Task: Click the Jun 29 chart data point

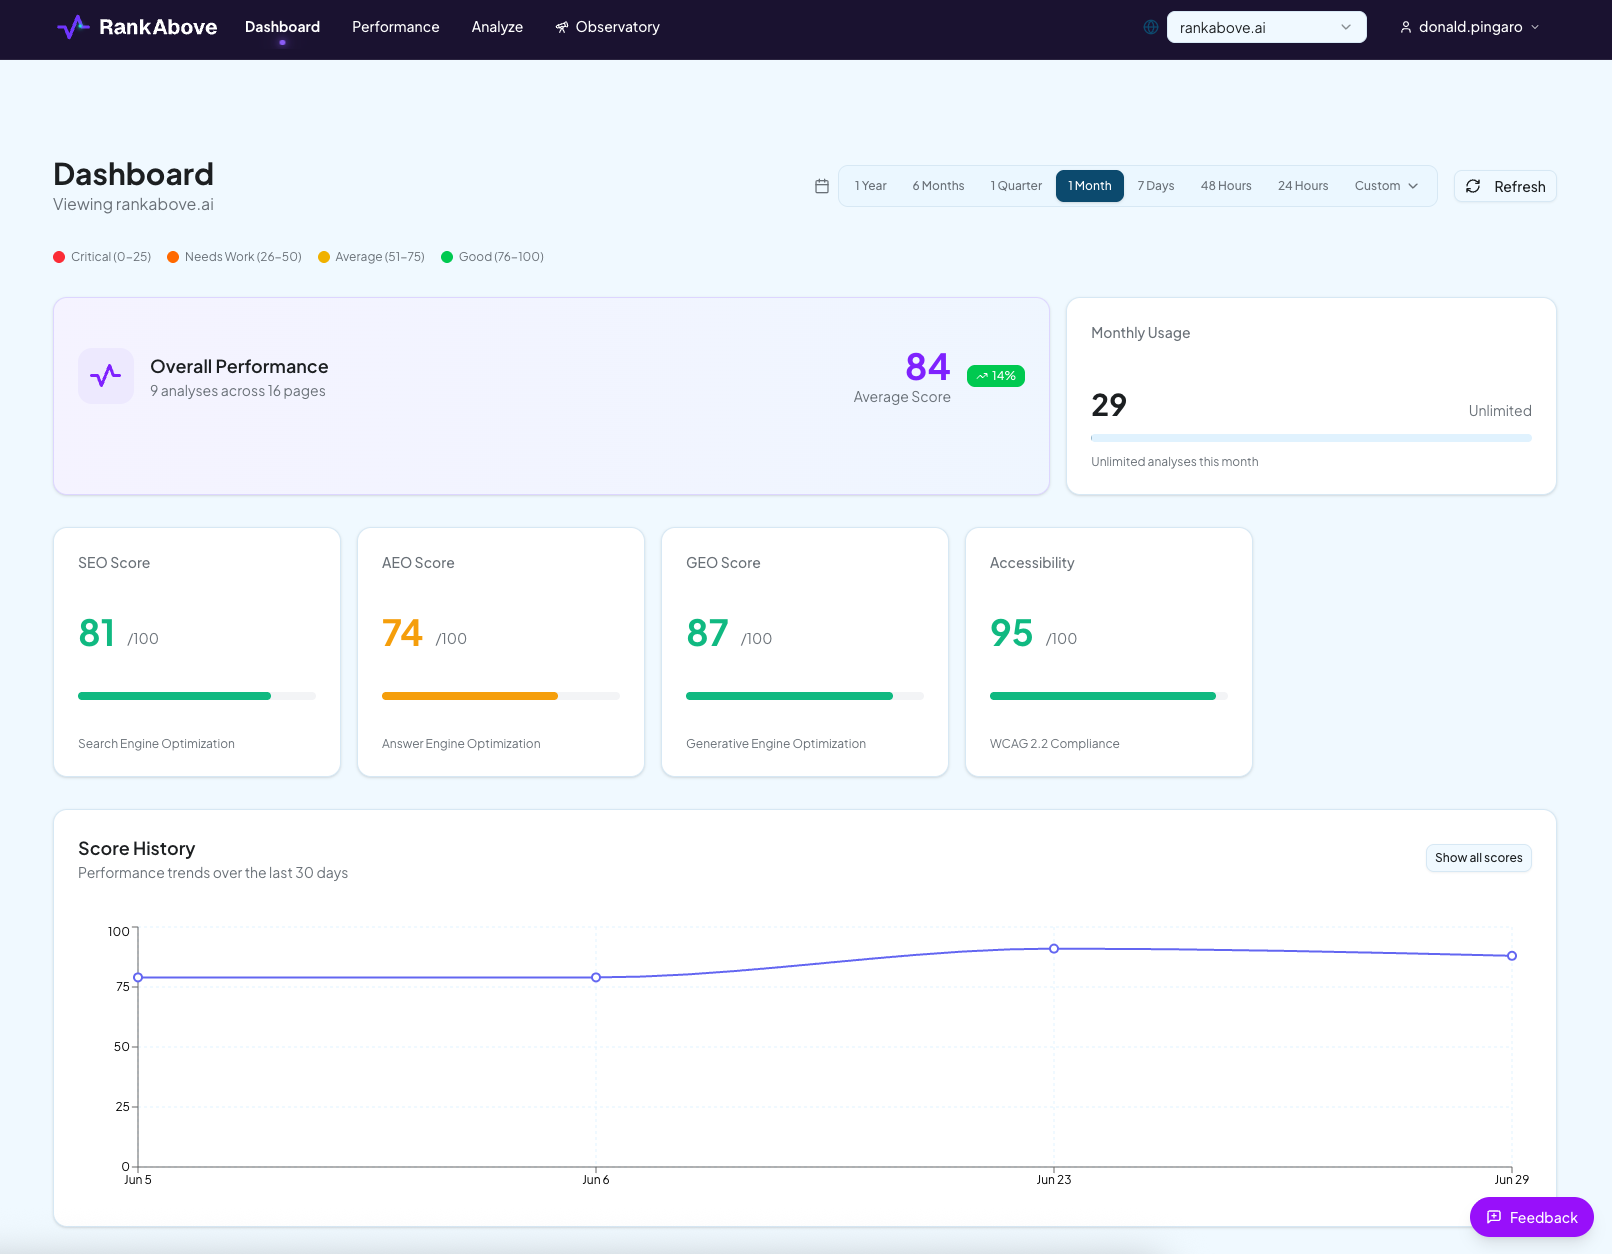Action: 1512,956
